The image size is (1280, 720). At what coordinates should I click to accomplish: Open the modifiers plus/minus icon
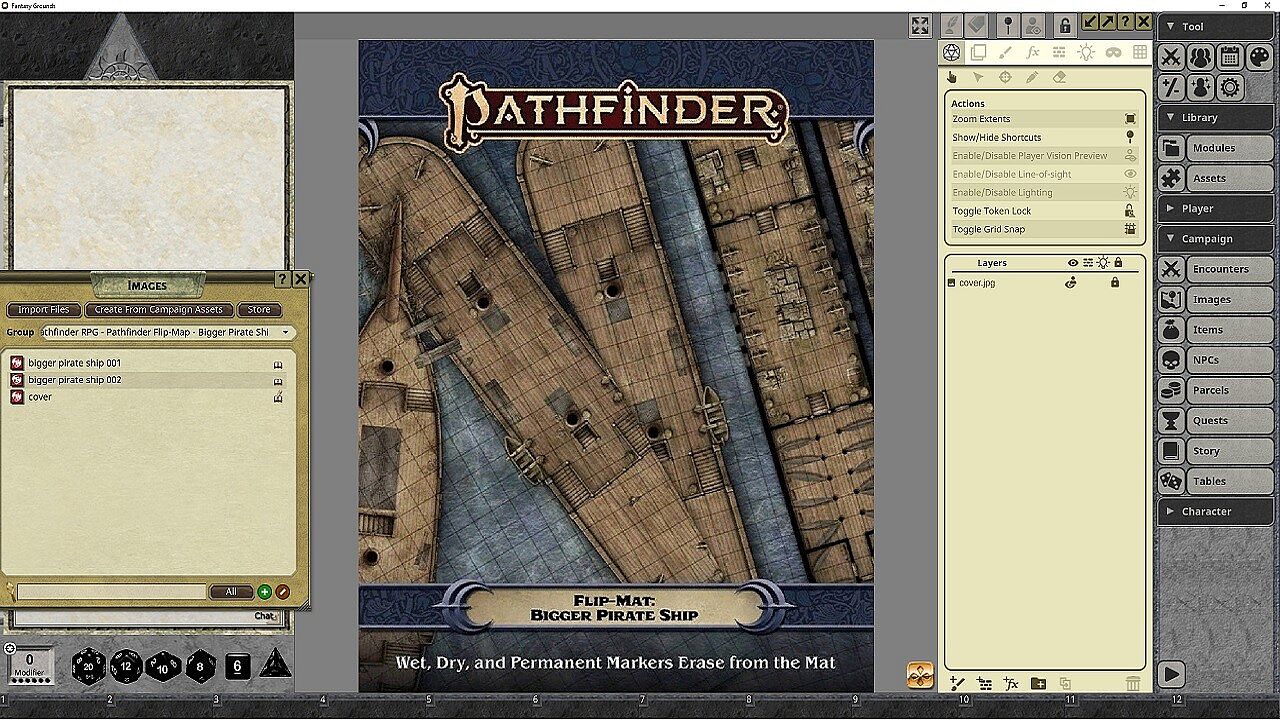[1171, 87]
